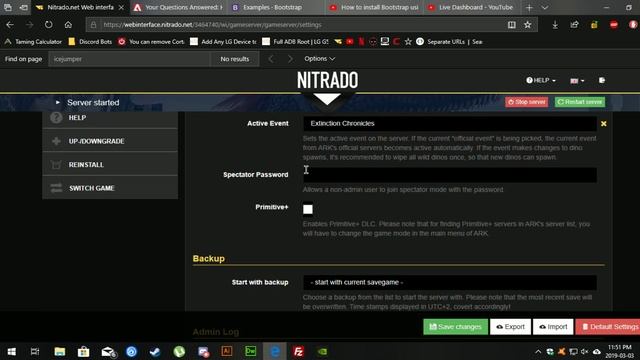The width and height of the screenshot is (640, 360).
Task: Click the NITRADO logo
Action: tap(327, 80)
